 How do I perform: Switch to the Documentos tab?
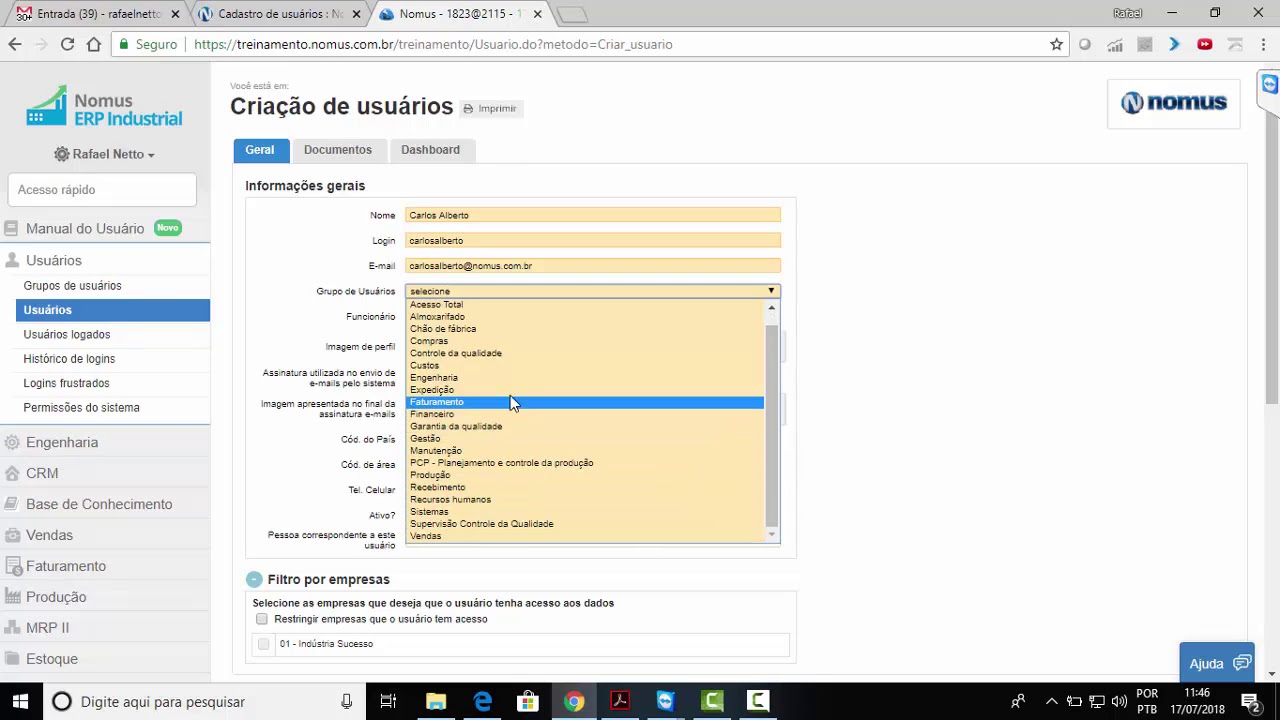337,149
